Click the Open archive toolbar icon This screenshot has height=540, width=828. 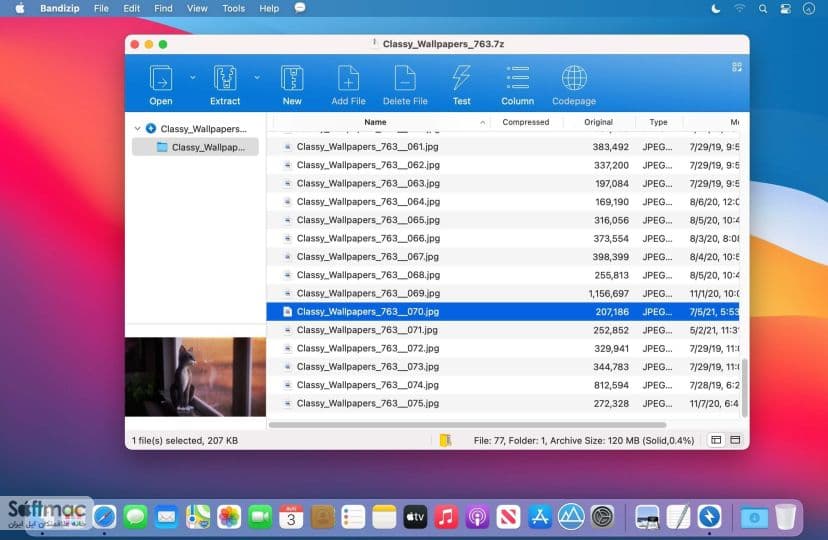(161, 78)
